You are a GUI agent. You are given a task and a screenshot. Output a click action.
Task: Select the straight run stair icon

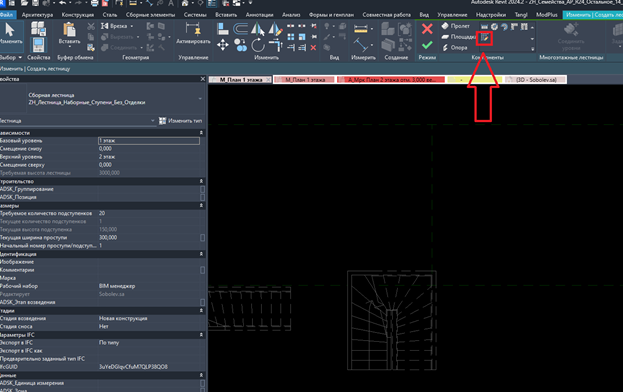[484, 27]
